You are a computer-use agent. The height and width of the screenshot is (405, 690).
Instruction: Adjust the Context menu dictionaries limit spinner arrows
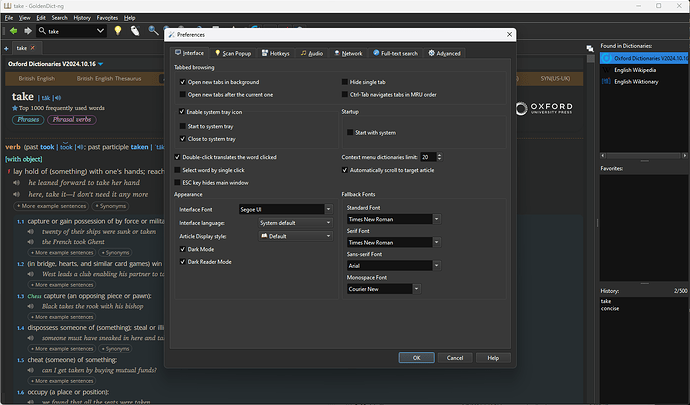click(439, 157)
